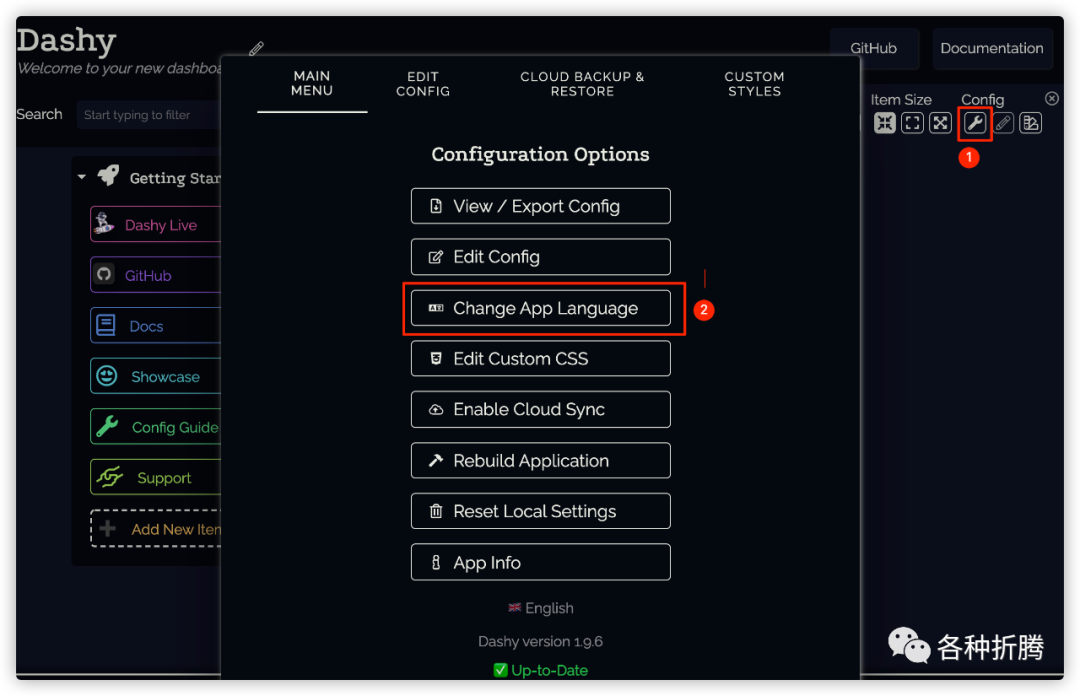This screenshot has height=696, width=1080.
Task: Click Change App Language button
Action: pyautogui.click(x=541, y=308)
